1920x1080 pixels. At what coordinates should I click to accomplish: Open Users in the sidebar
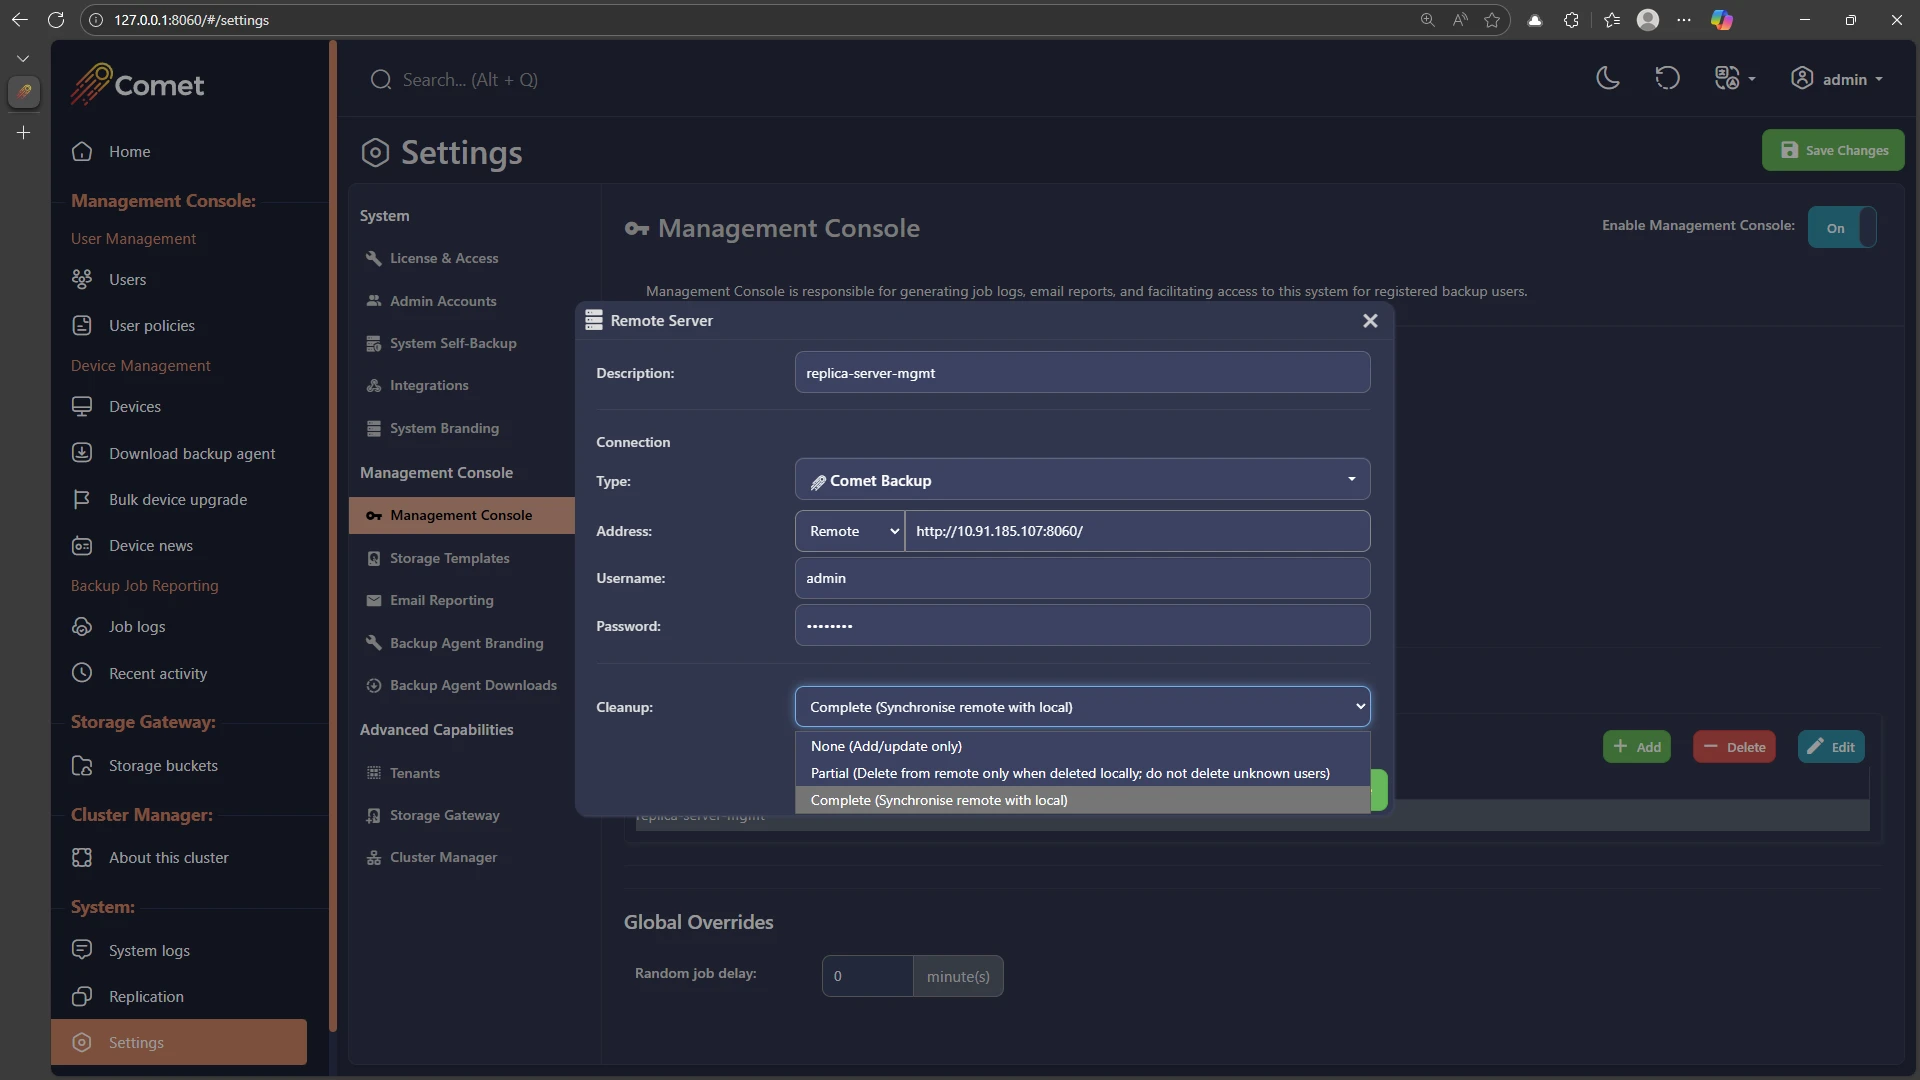127,279
